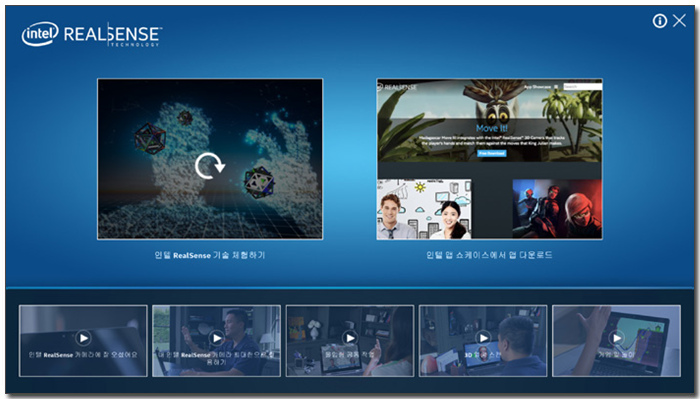
Task: Select the App Showcase link in preview
Action: 538,87
